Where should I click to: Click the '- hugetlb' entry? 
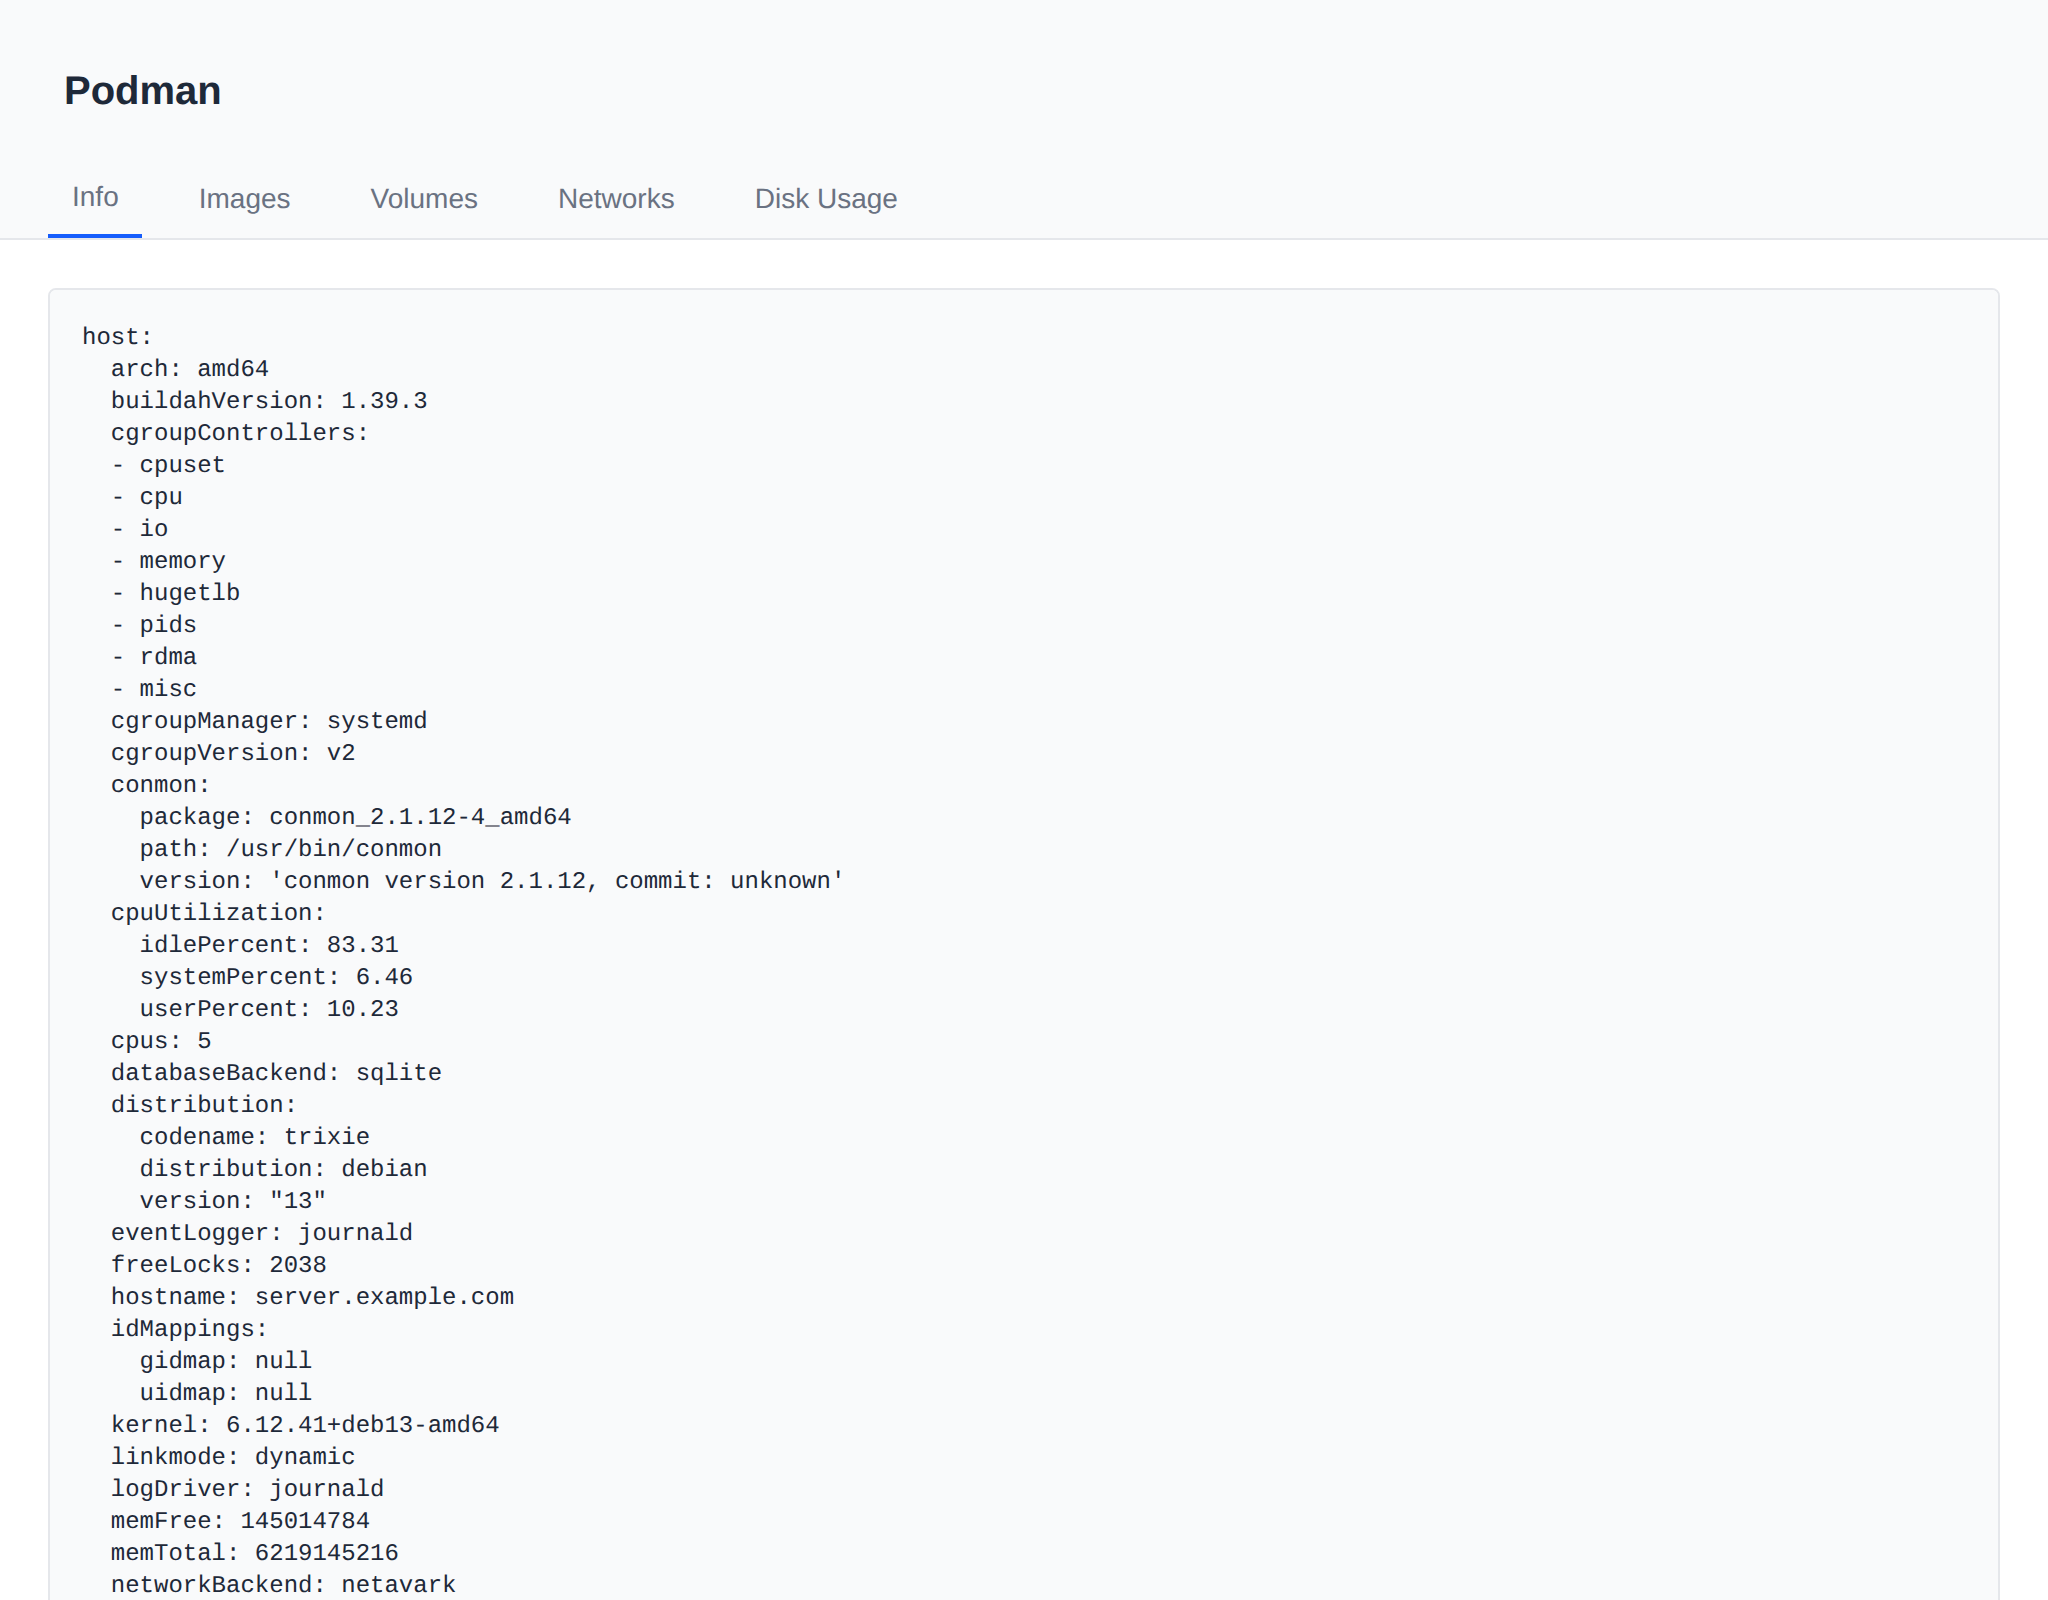176,593
